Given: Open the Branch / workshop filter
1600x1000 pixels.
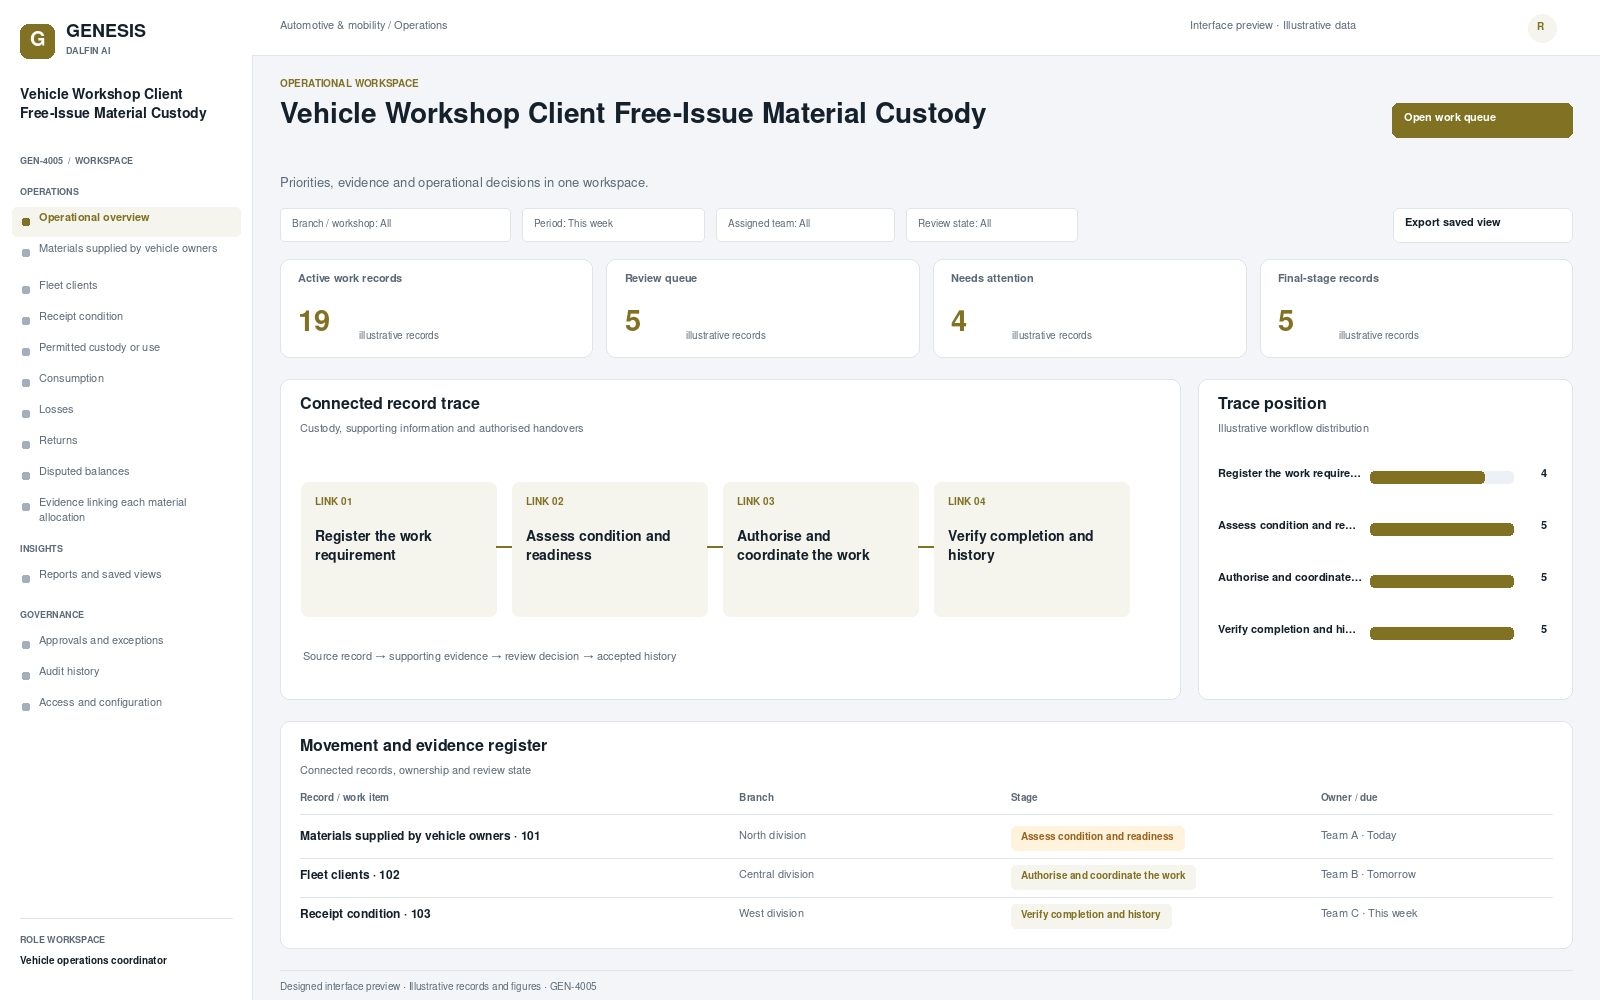Looking at the screenshot, I should [x=395, y=225].
